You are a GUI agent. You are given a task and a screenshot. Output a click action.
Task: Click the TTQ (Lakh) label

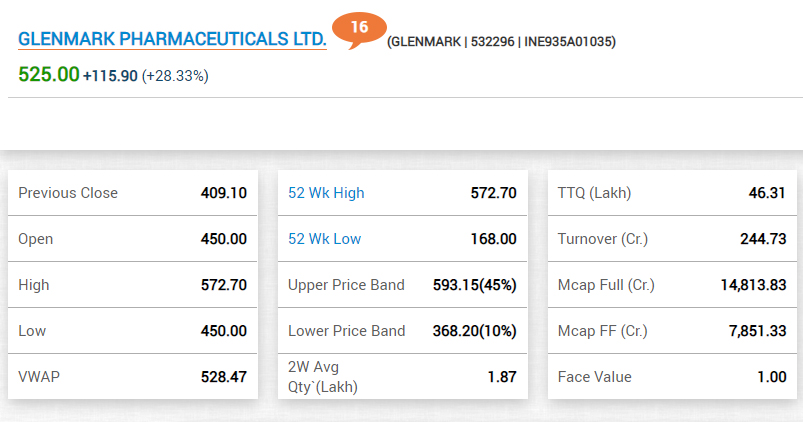[594, 193]
